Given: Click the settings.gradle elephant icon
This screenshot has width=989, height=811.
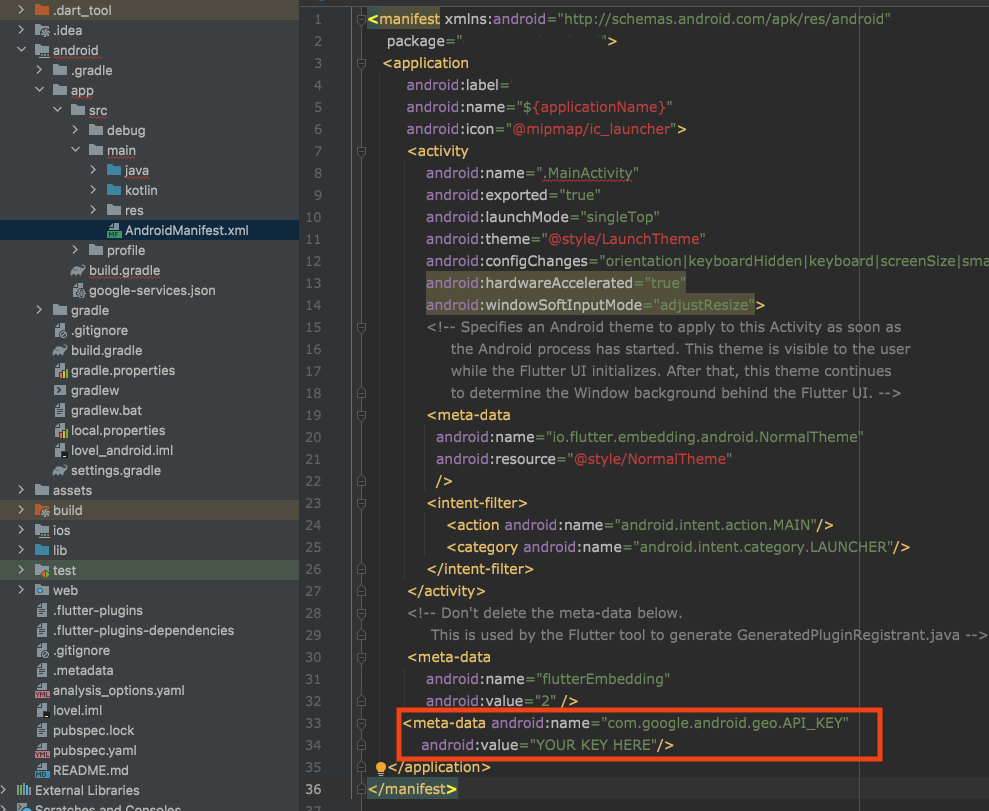Looking at the screenshot, I should coord(60,470).
